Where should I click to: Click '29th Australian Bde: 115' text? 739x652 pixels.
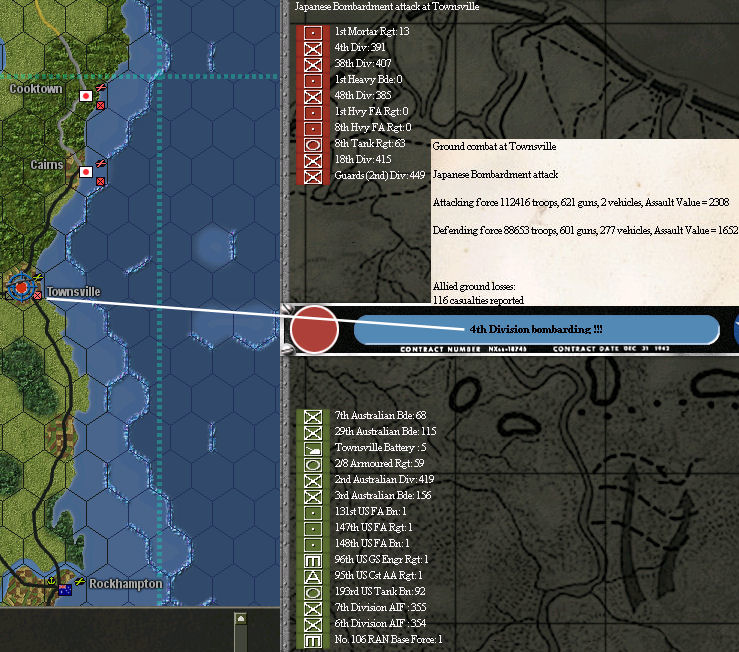point(386,431)
